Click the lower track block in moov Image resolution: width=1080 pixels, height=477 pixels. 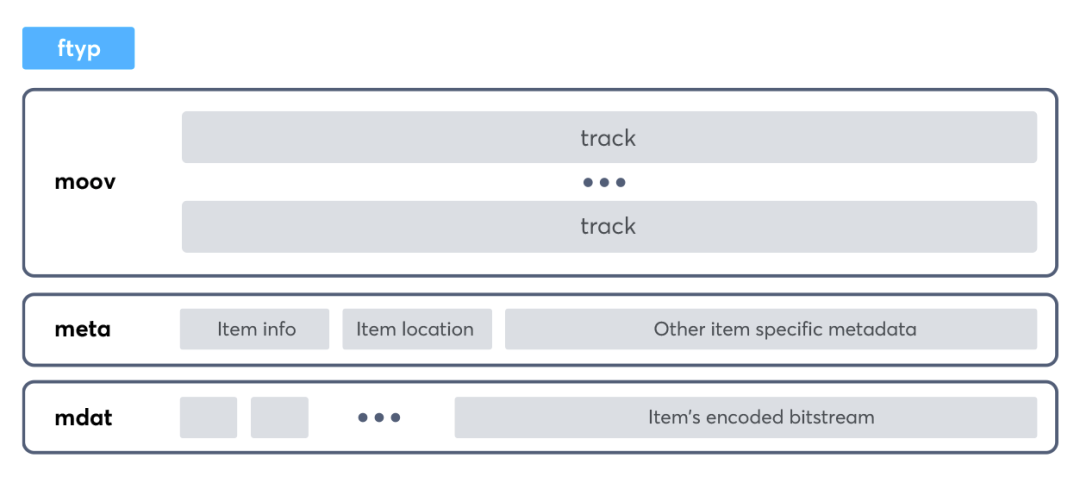609,226
